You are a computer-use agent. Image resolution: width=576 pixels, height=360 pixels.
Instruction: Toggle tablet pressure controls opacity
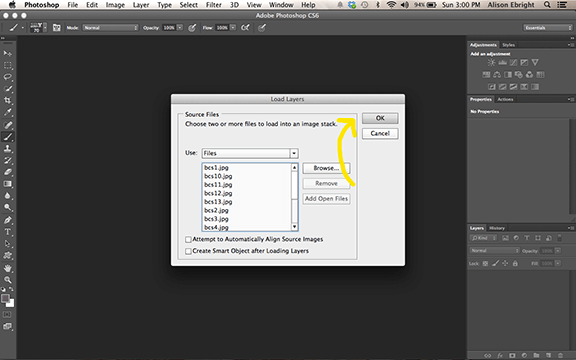[192, 28]
